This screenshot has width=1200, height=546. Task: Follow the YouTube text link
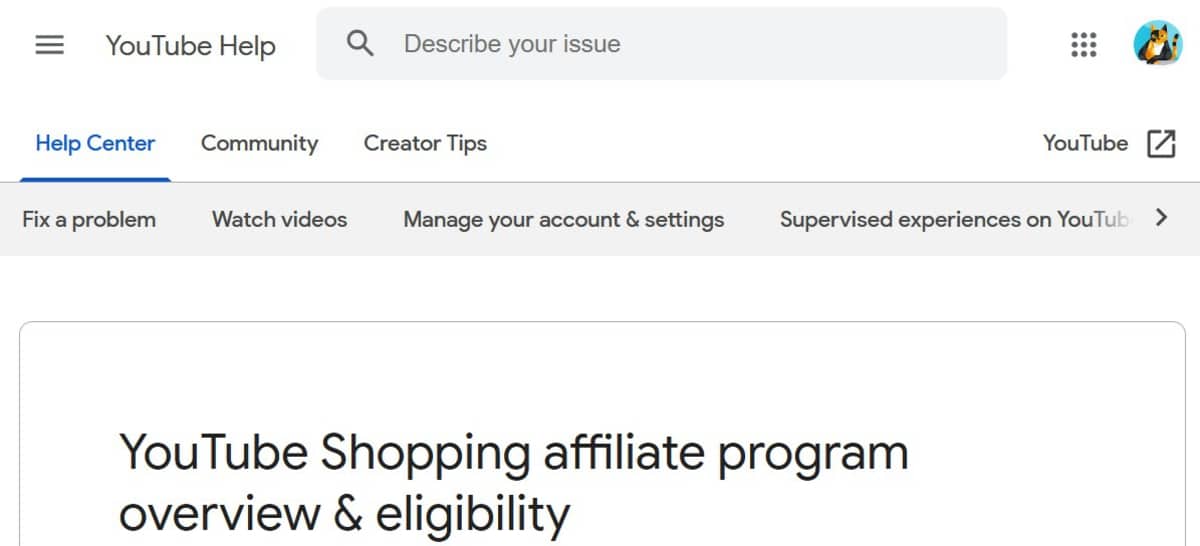pyautogui.click(x=1085, y=143)
